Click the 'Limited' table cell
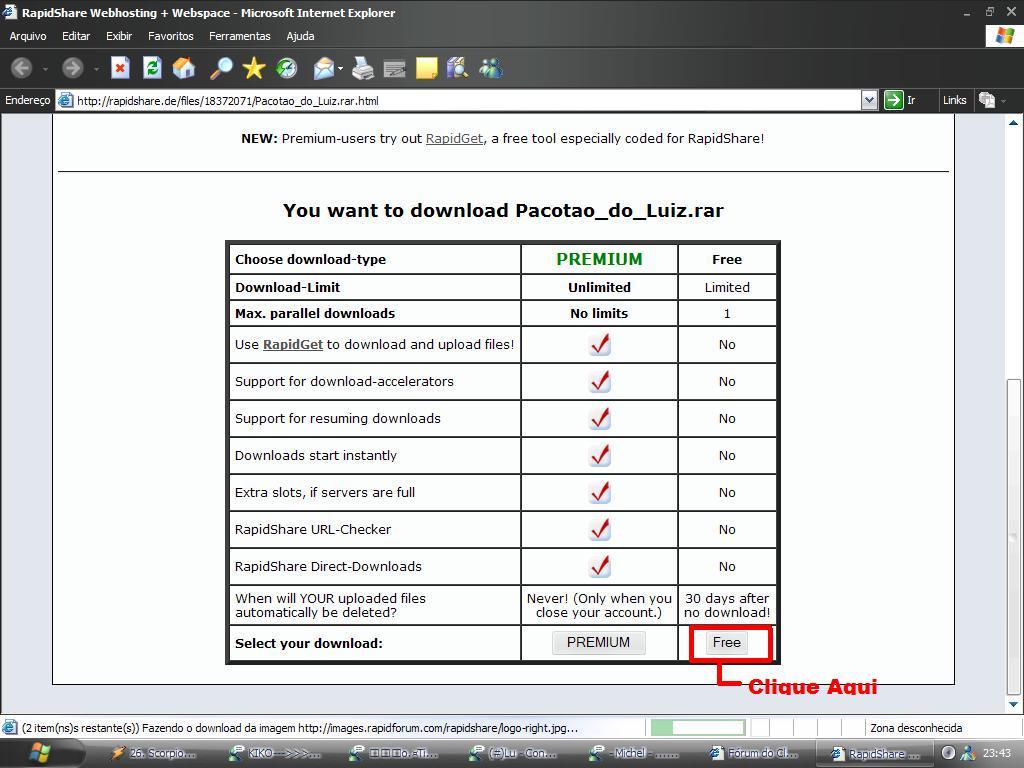This screenshot has height=768, width=1024. (727, 287)
